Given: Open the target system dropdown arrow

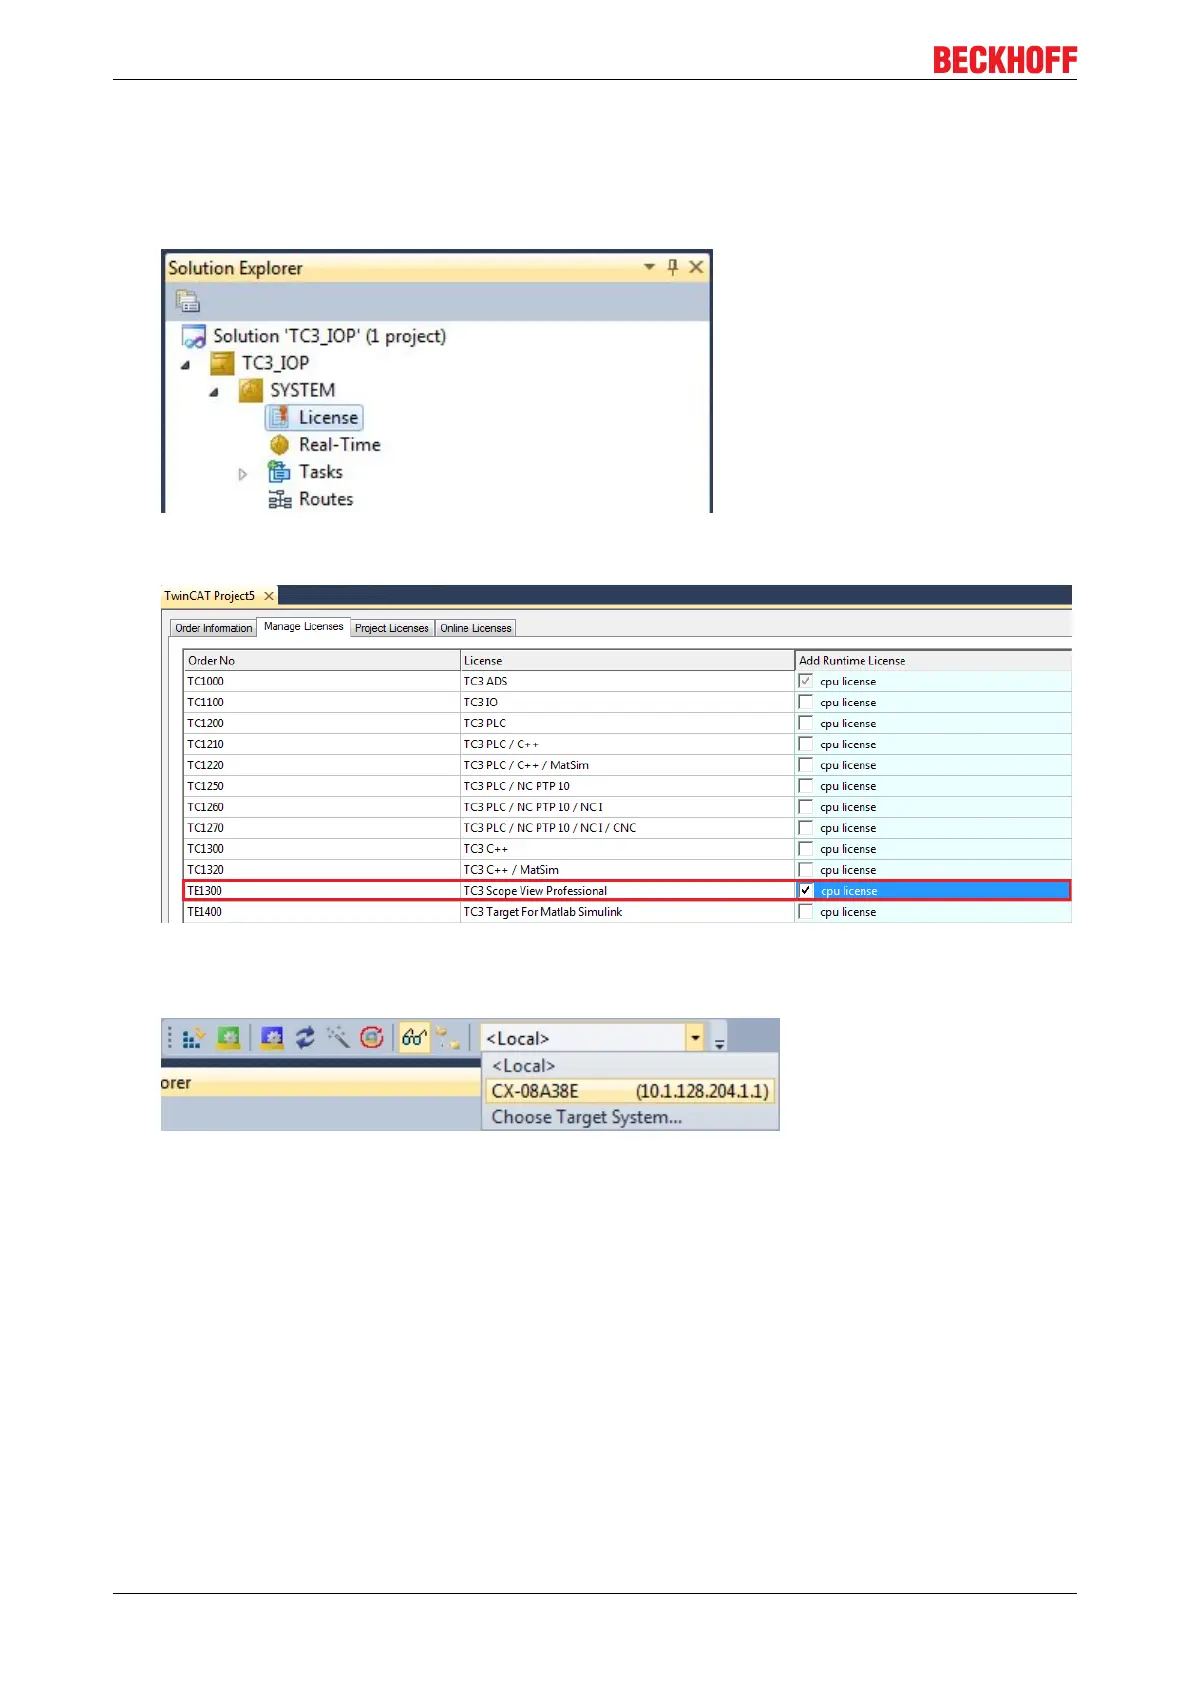Looking at the screenshot, I should pos(695,1038).
